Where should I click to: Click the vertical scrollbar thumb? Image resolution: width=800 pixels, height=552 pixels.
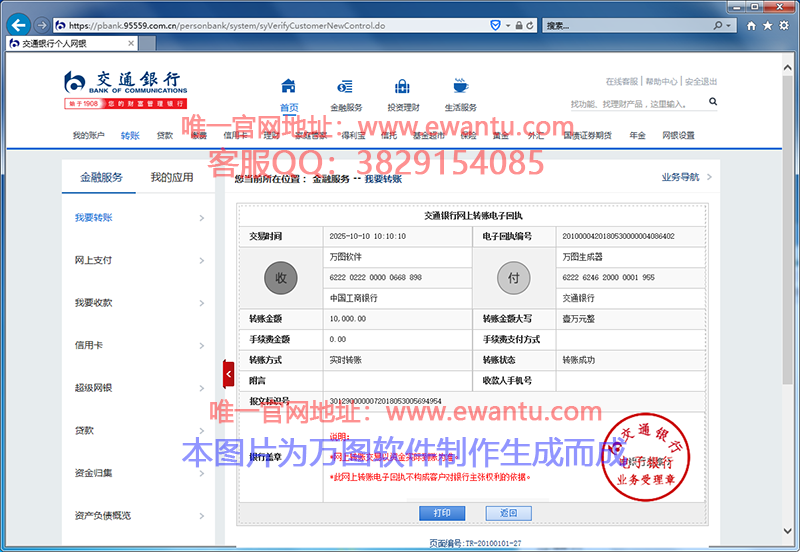(787, 230)
